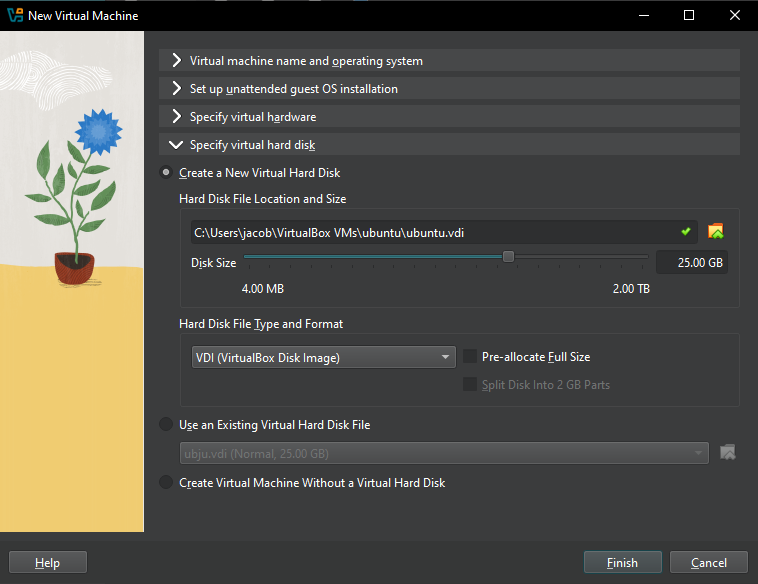Image resolution: width=758 pixels, height=584 pixels.
Task: Select Create a New Virtual Hard Disk
Action: (x=166, y=173)
